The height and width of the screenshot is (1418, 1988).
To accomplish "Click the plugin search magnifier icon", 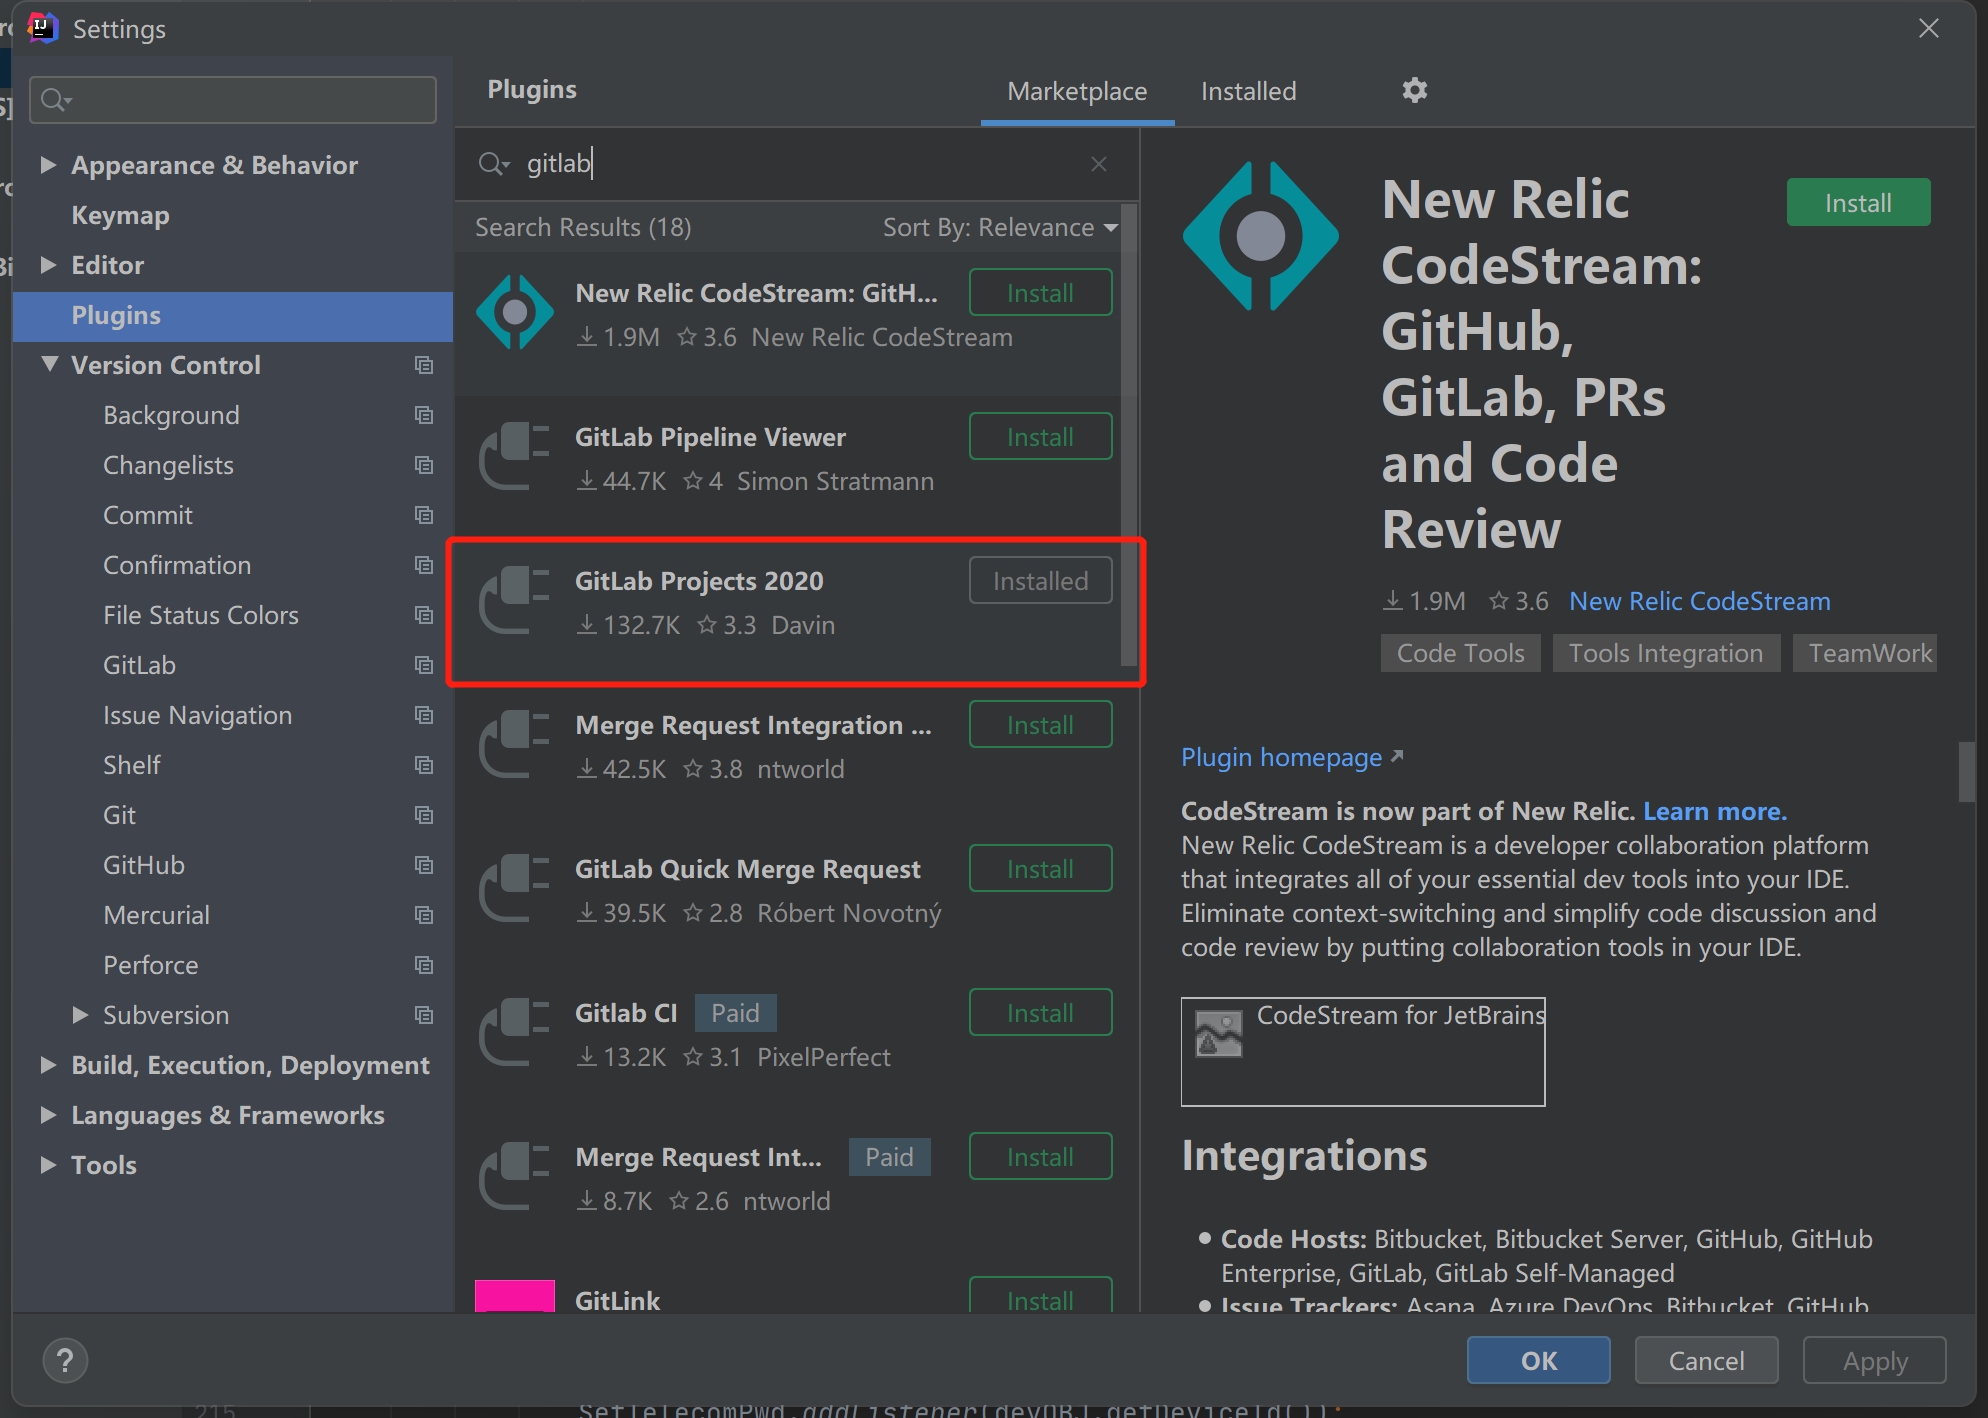I will 493,164.
